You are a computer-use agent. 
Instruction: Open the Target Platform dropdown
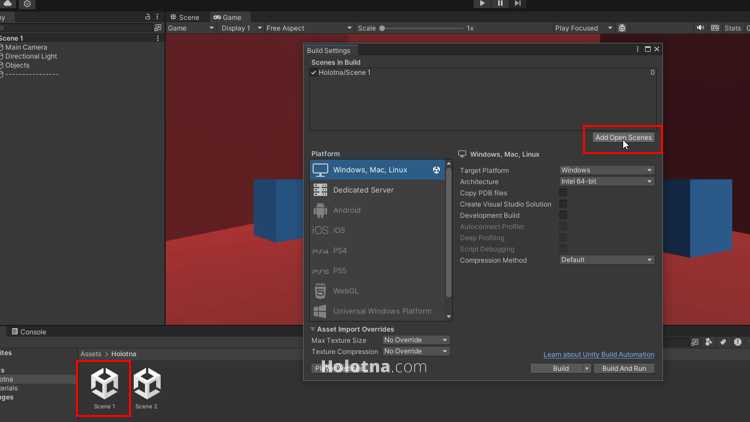pos(607,170)
